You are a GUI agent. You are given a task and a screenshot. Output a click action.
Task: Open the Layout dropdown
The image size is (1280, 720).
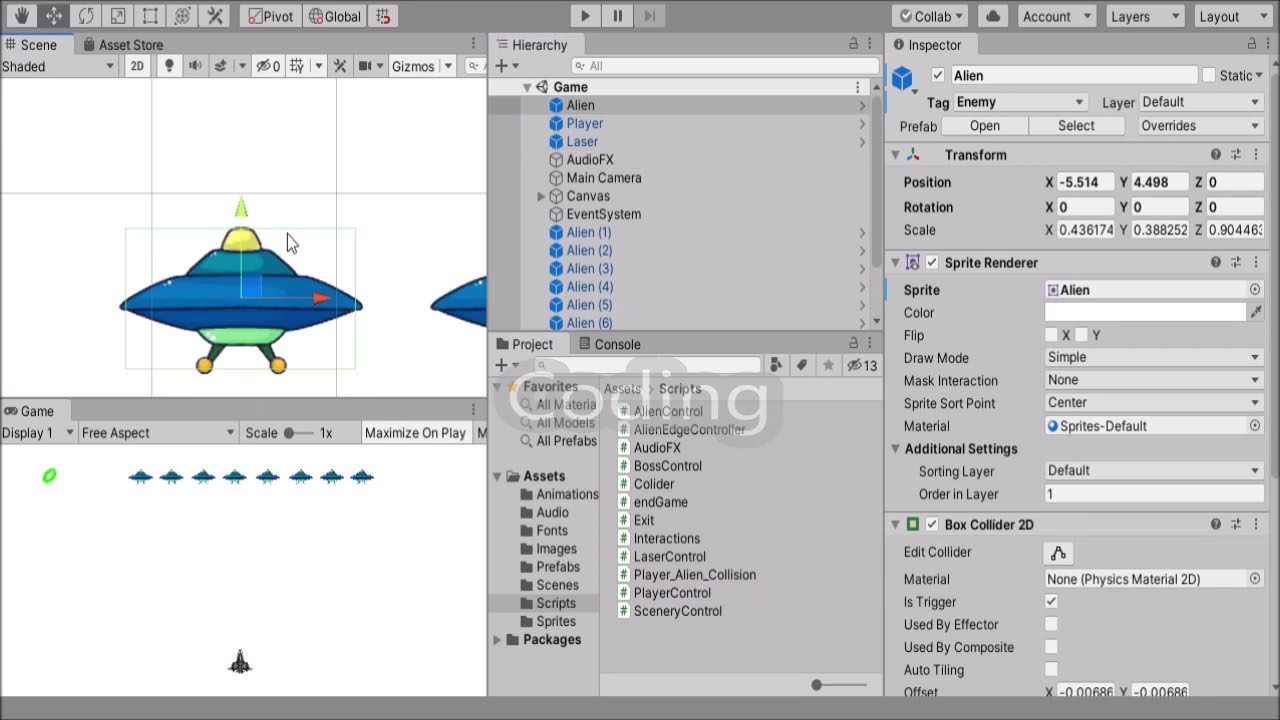tap(1233, 16)
